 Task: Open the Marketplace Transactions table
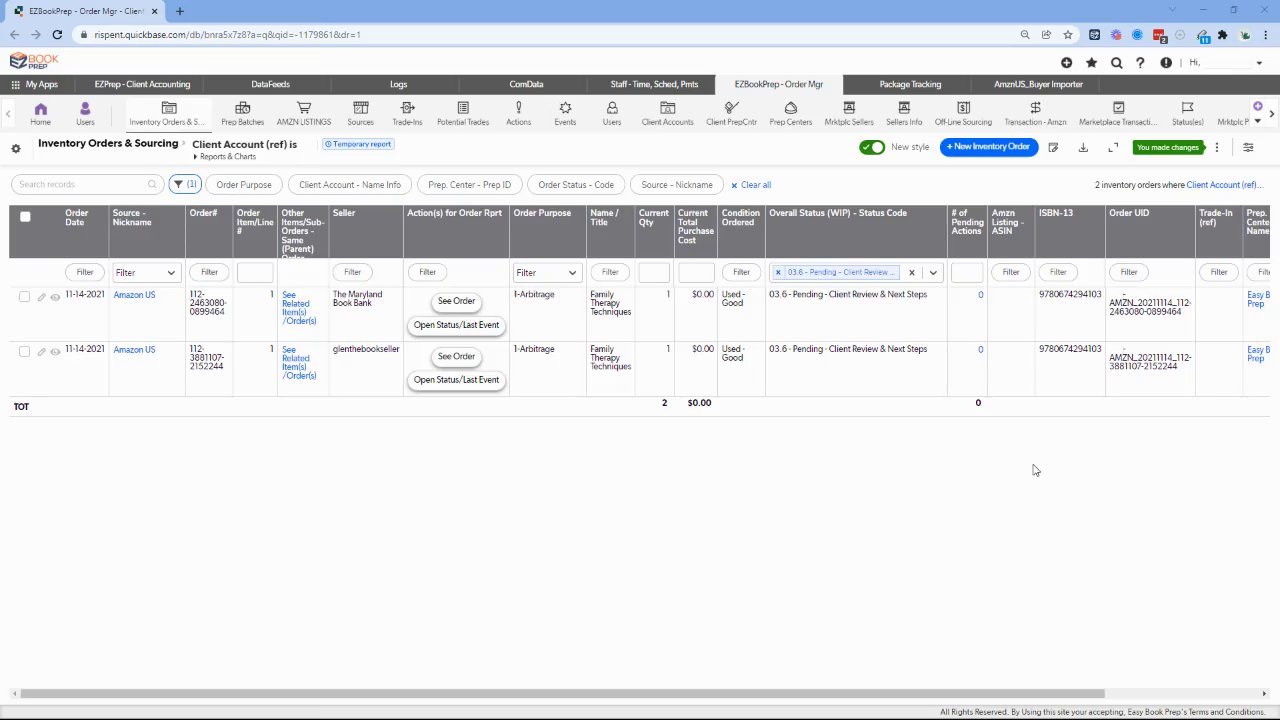(1118, 114)
